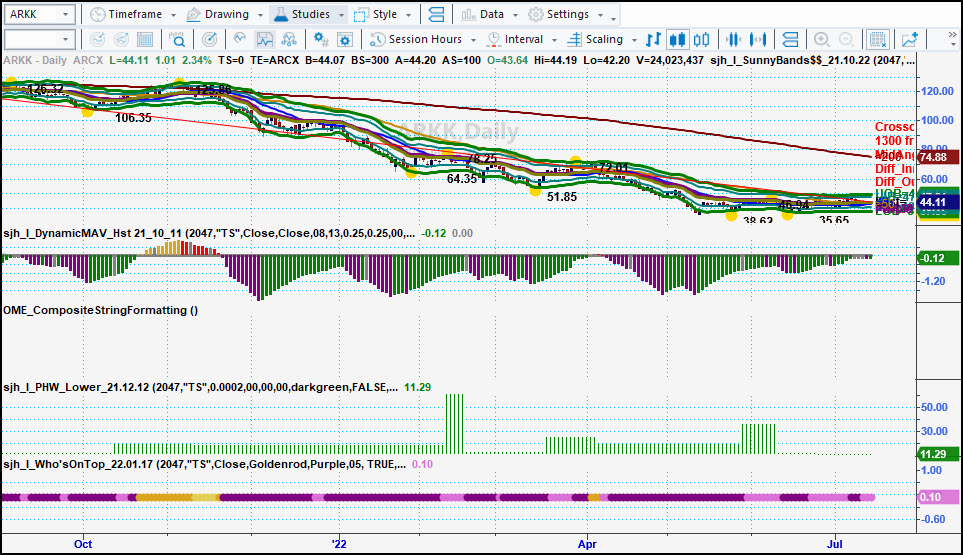Screen dimensions: 963x555
Task: Open Interval options
Action: point(515,39)
